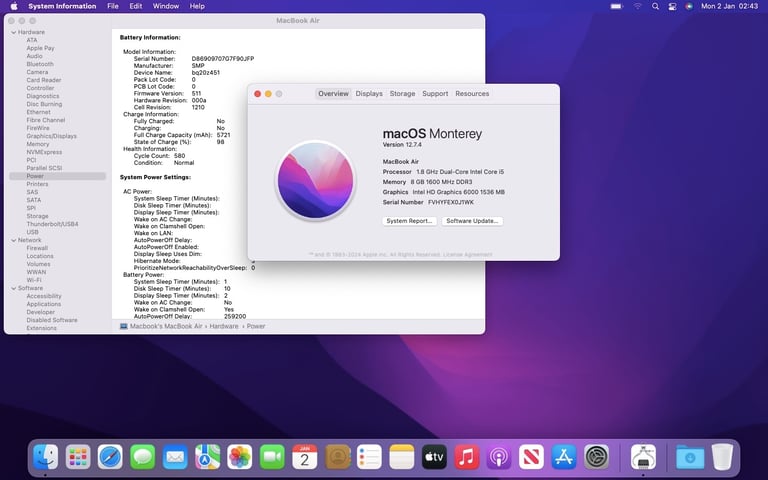Launch Safari from the dock
The width and height of the screenshot is (768, 480).
click(110, 457)
